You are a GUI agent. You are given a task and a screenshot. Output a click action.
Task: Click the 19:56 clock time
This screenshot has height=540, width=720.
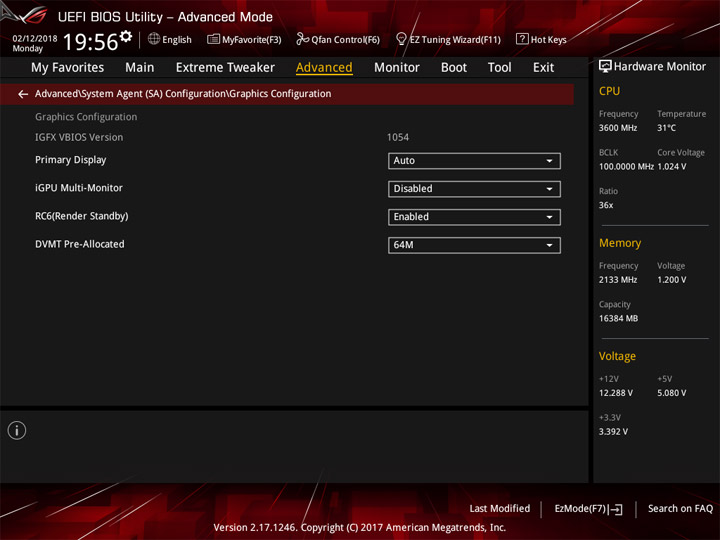(x=90, y=42)
